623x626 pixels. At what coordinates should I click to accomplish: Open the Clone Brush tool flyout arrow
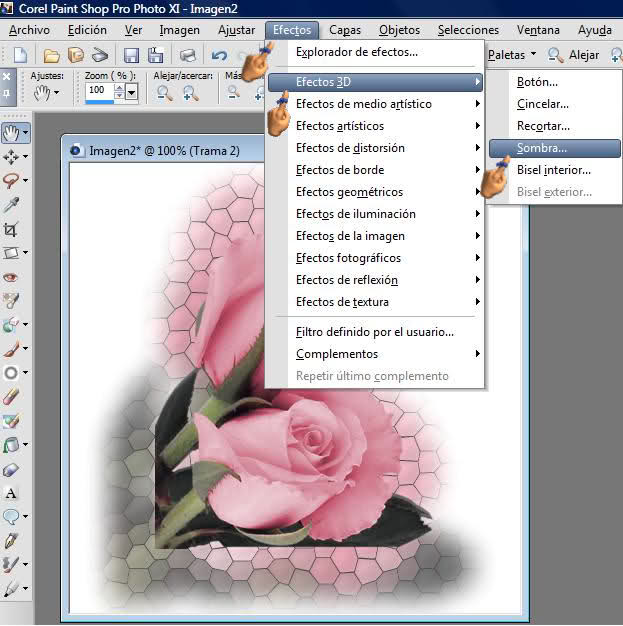(26, 324)
